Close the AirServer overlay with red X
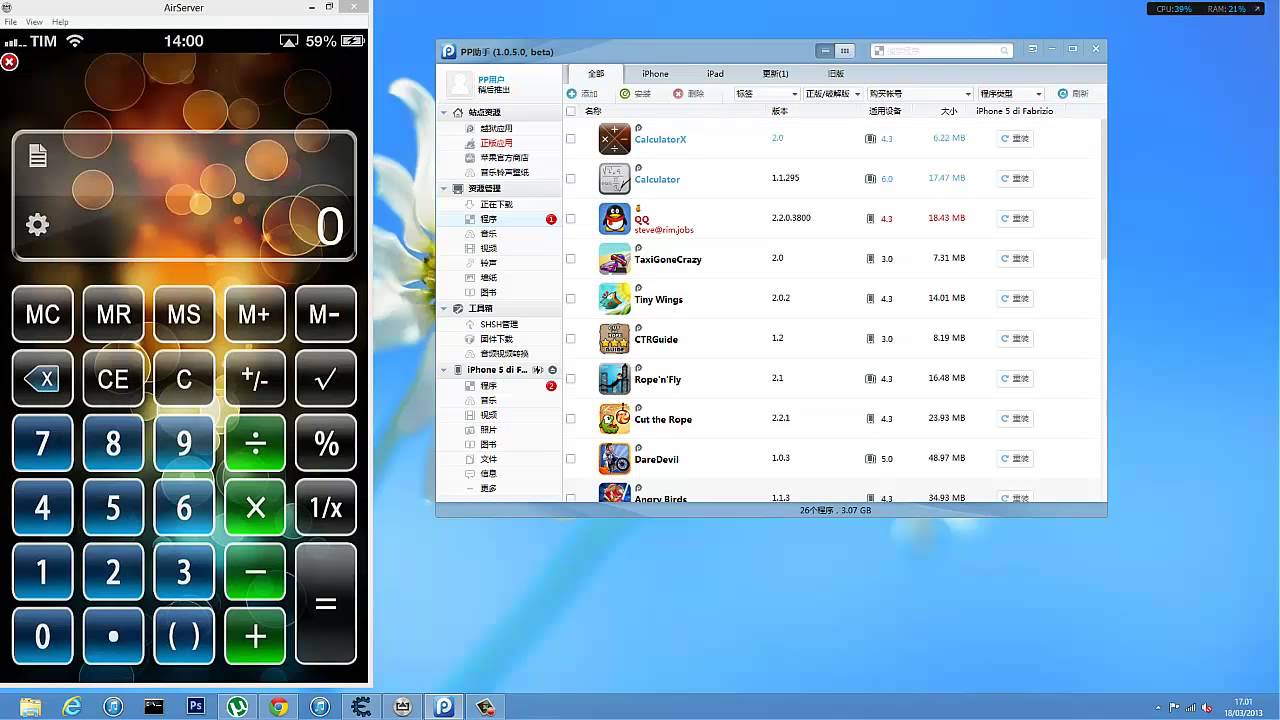This screenshot has height=720, width=1280. coord(9,62)
